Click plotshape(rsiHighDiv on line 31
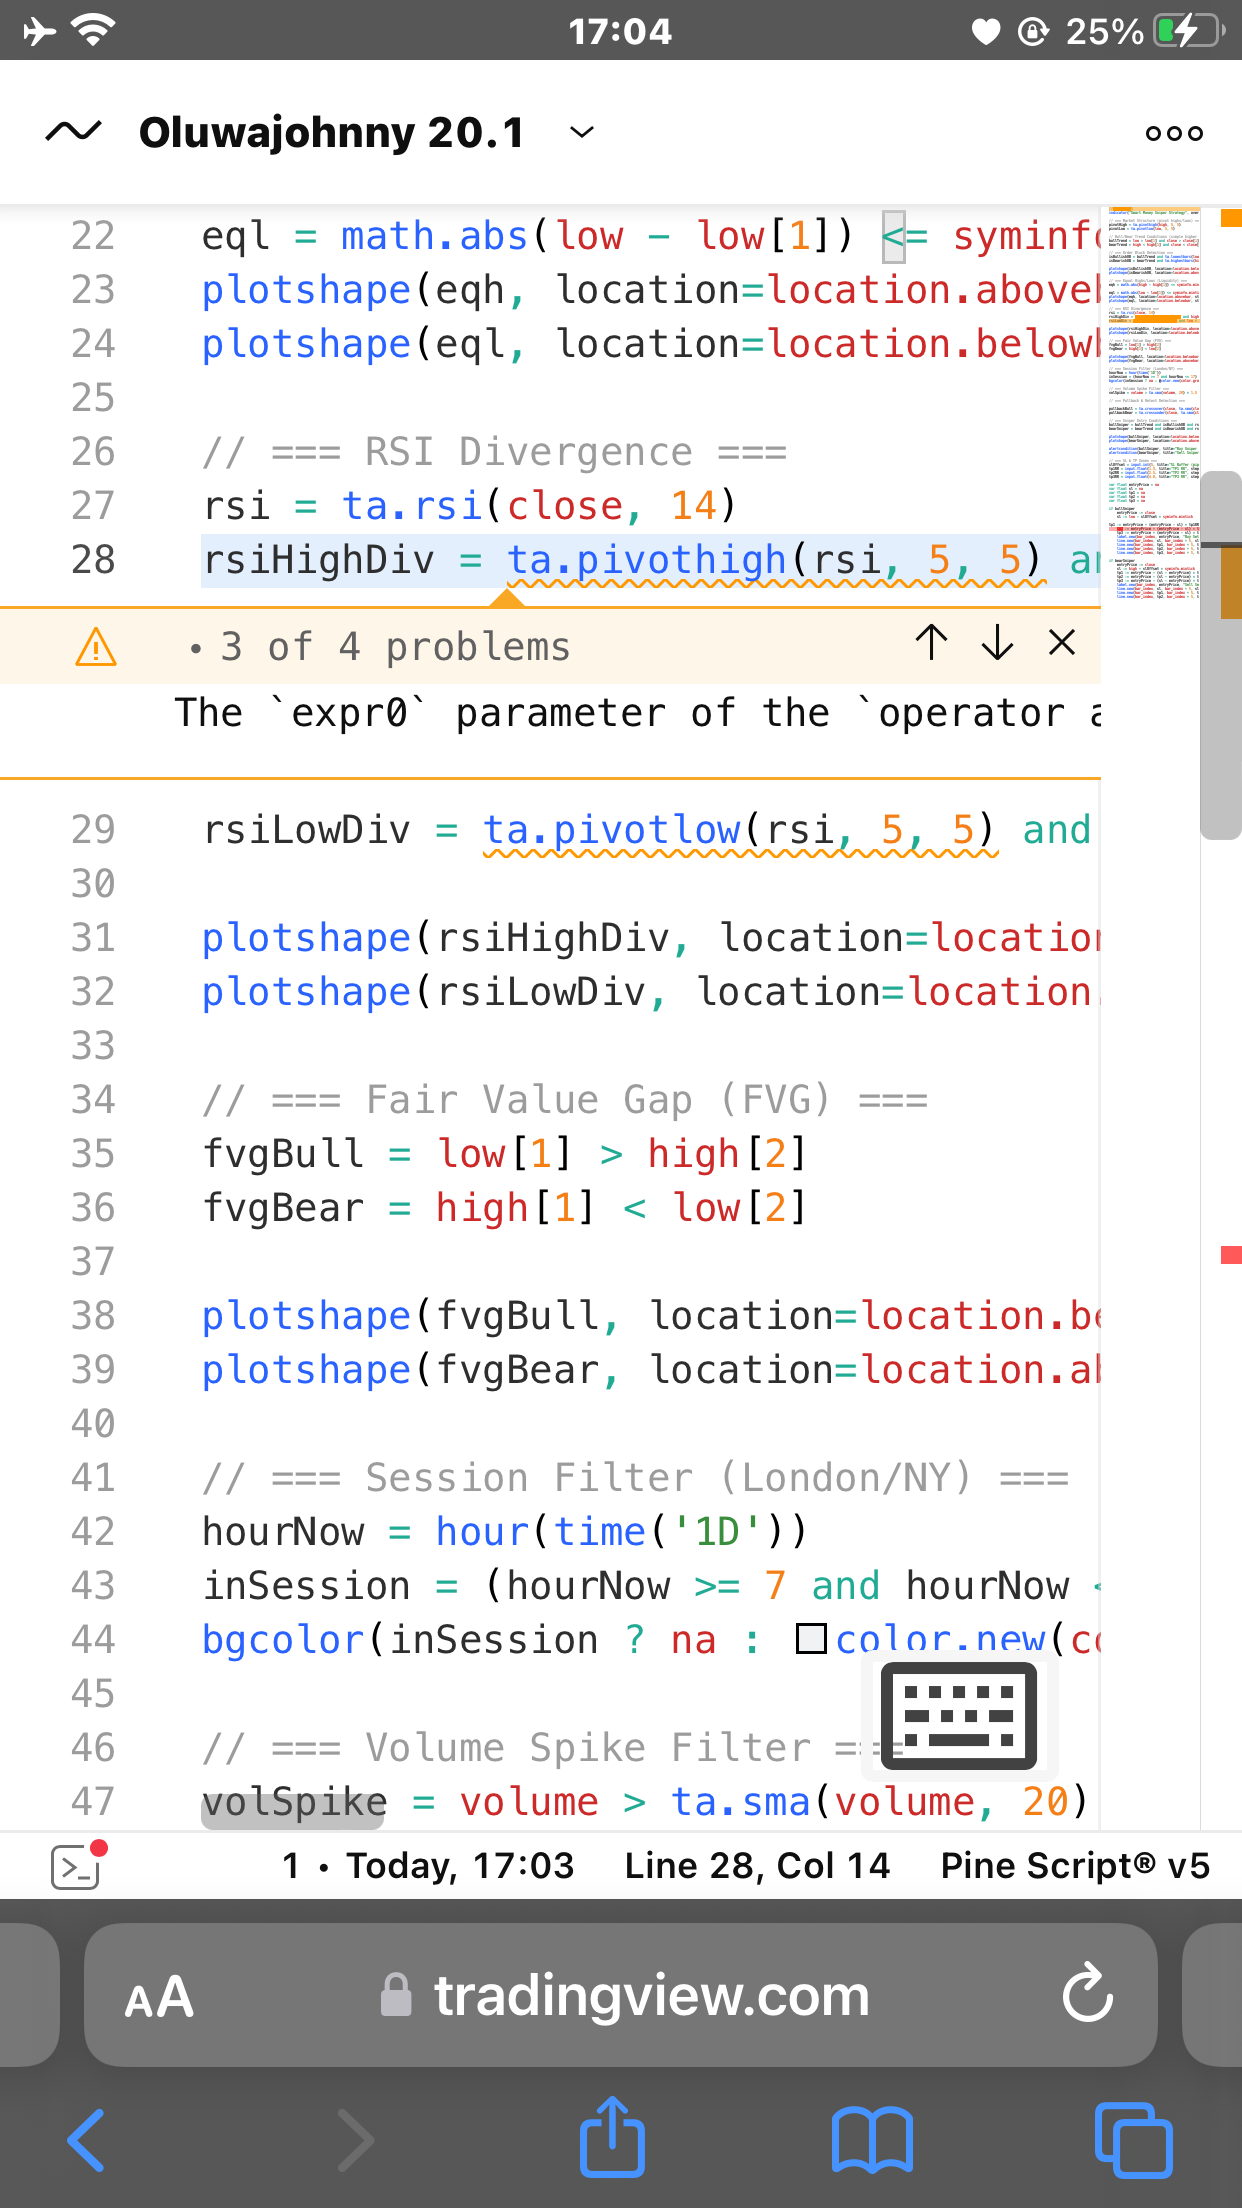 (436, 938)
